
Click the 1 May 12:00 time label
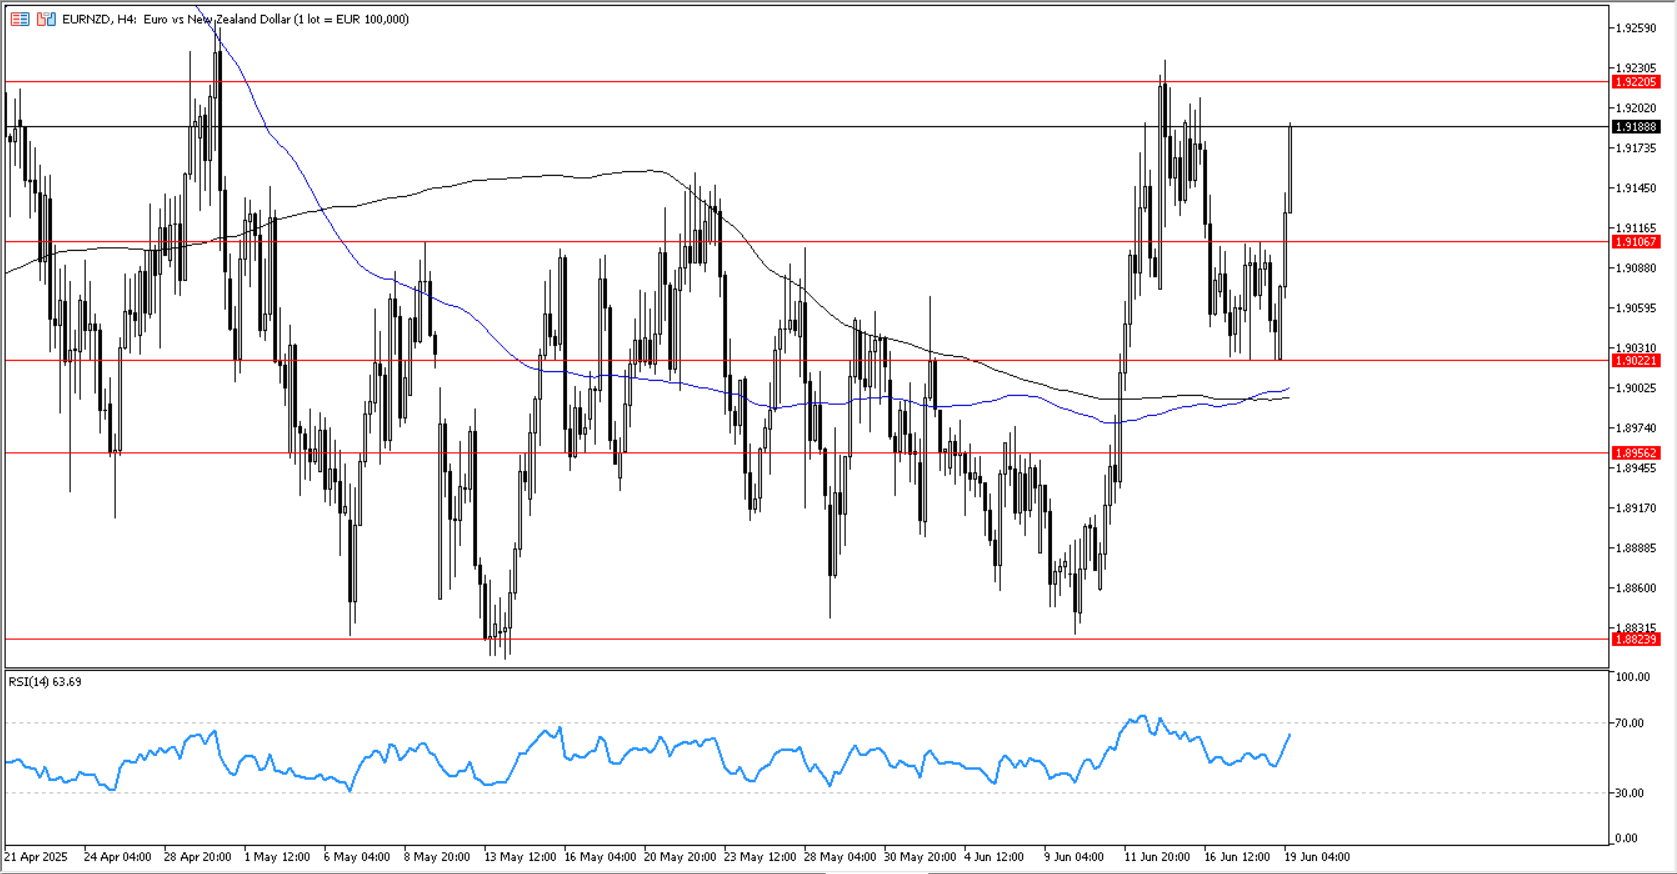pyautogui.click(x=278, y=857)
